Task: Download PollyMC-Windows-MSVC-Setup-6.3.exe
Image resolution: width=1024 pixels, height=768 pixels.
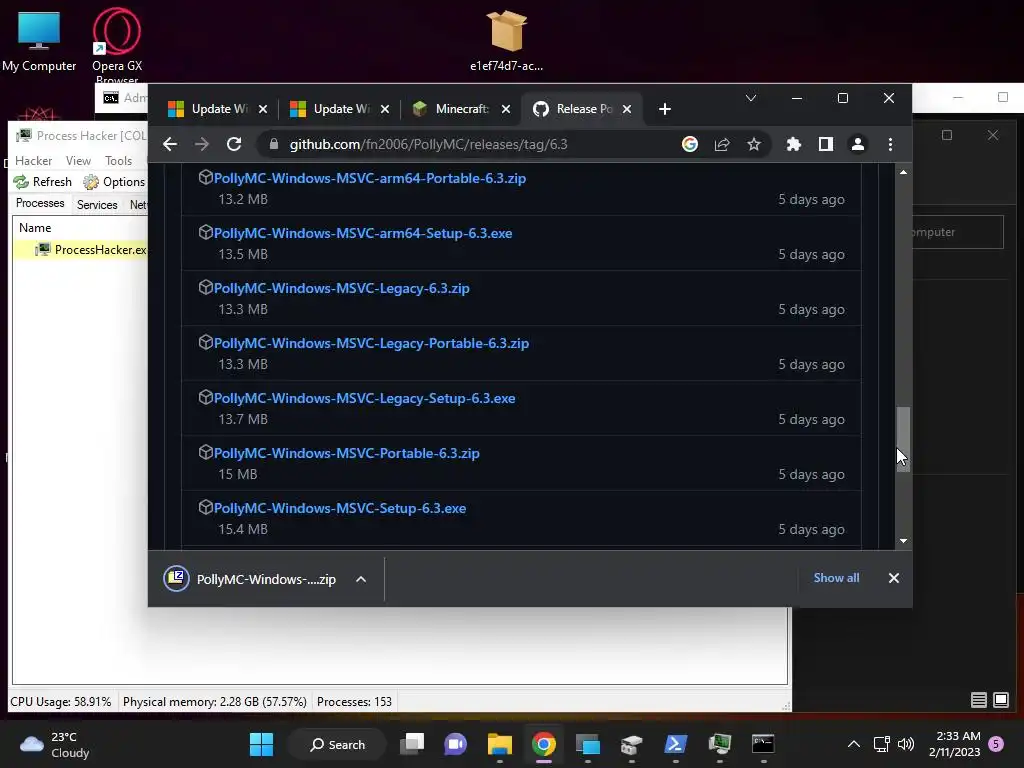Action: point(340,507)
